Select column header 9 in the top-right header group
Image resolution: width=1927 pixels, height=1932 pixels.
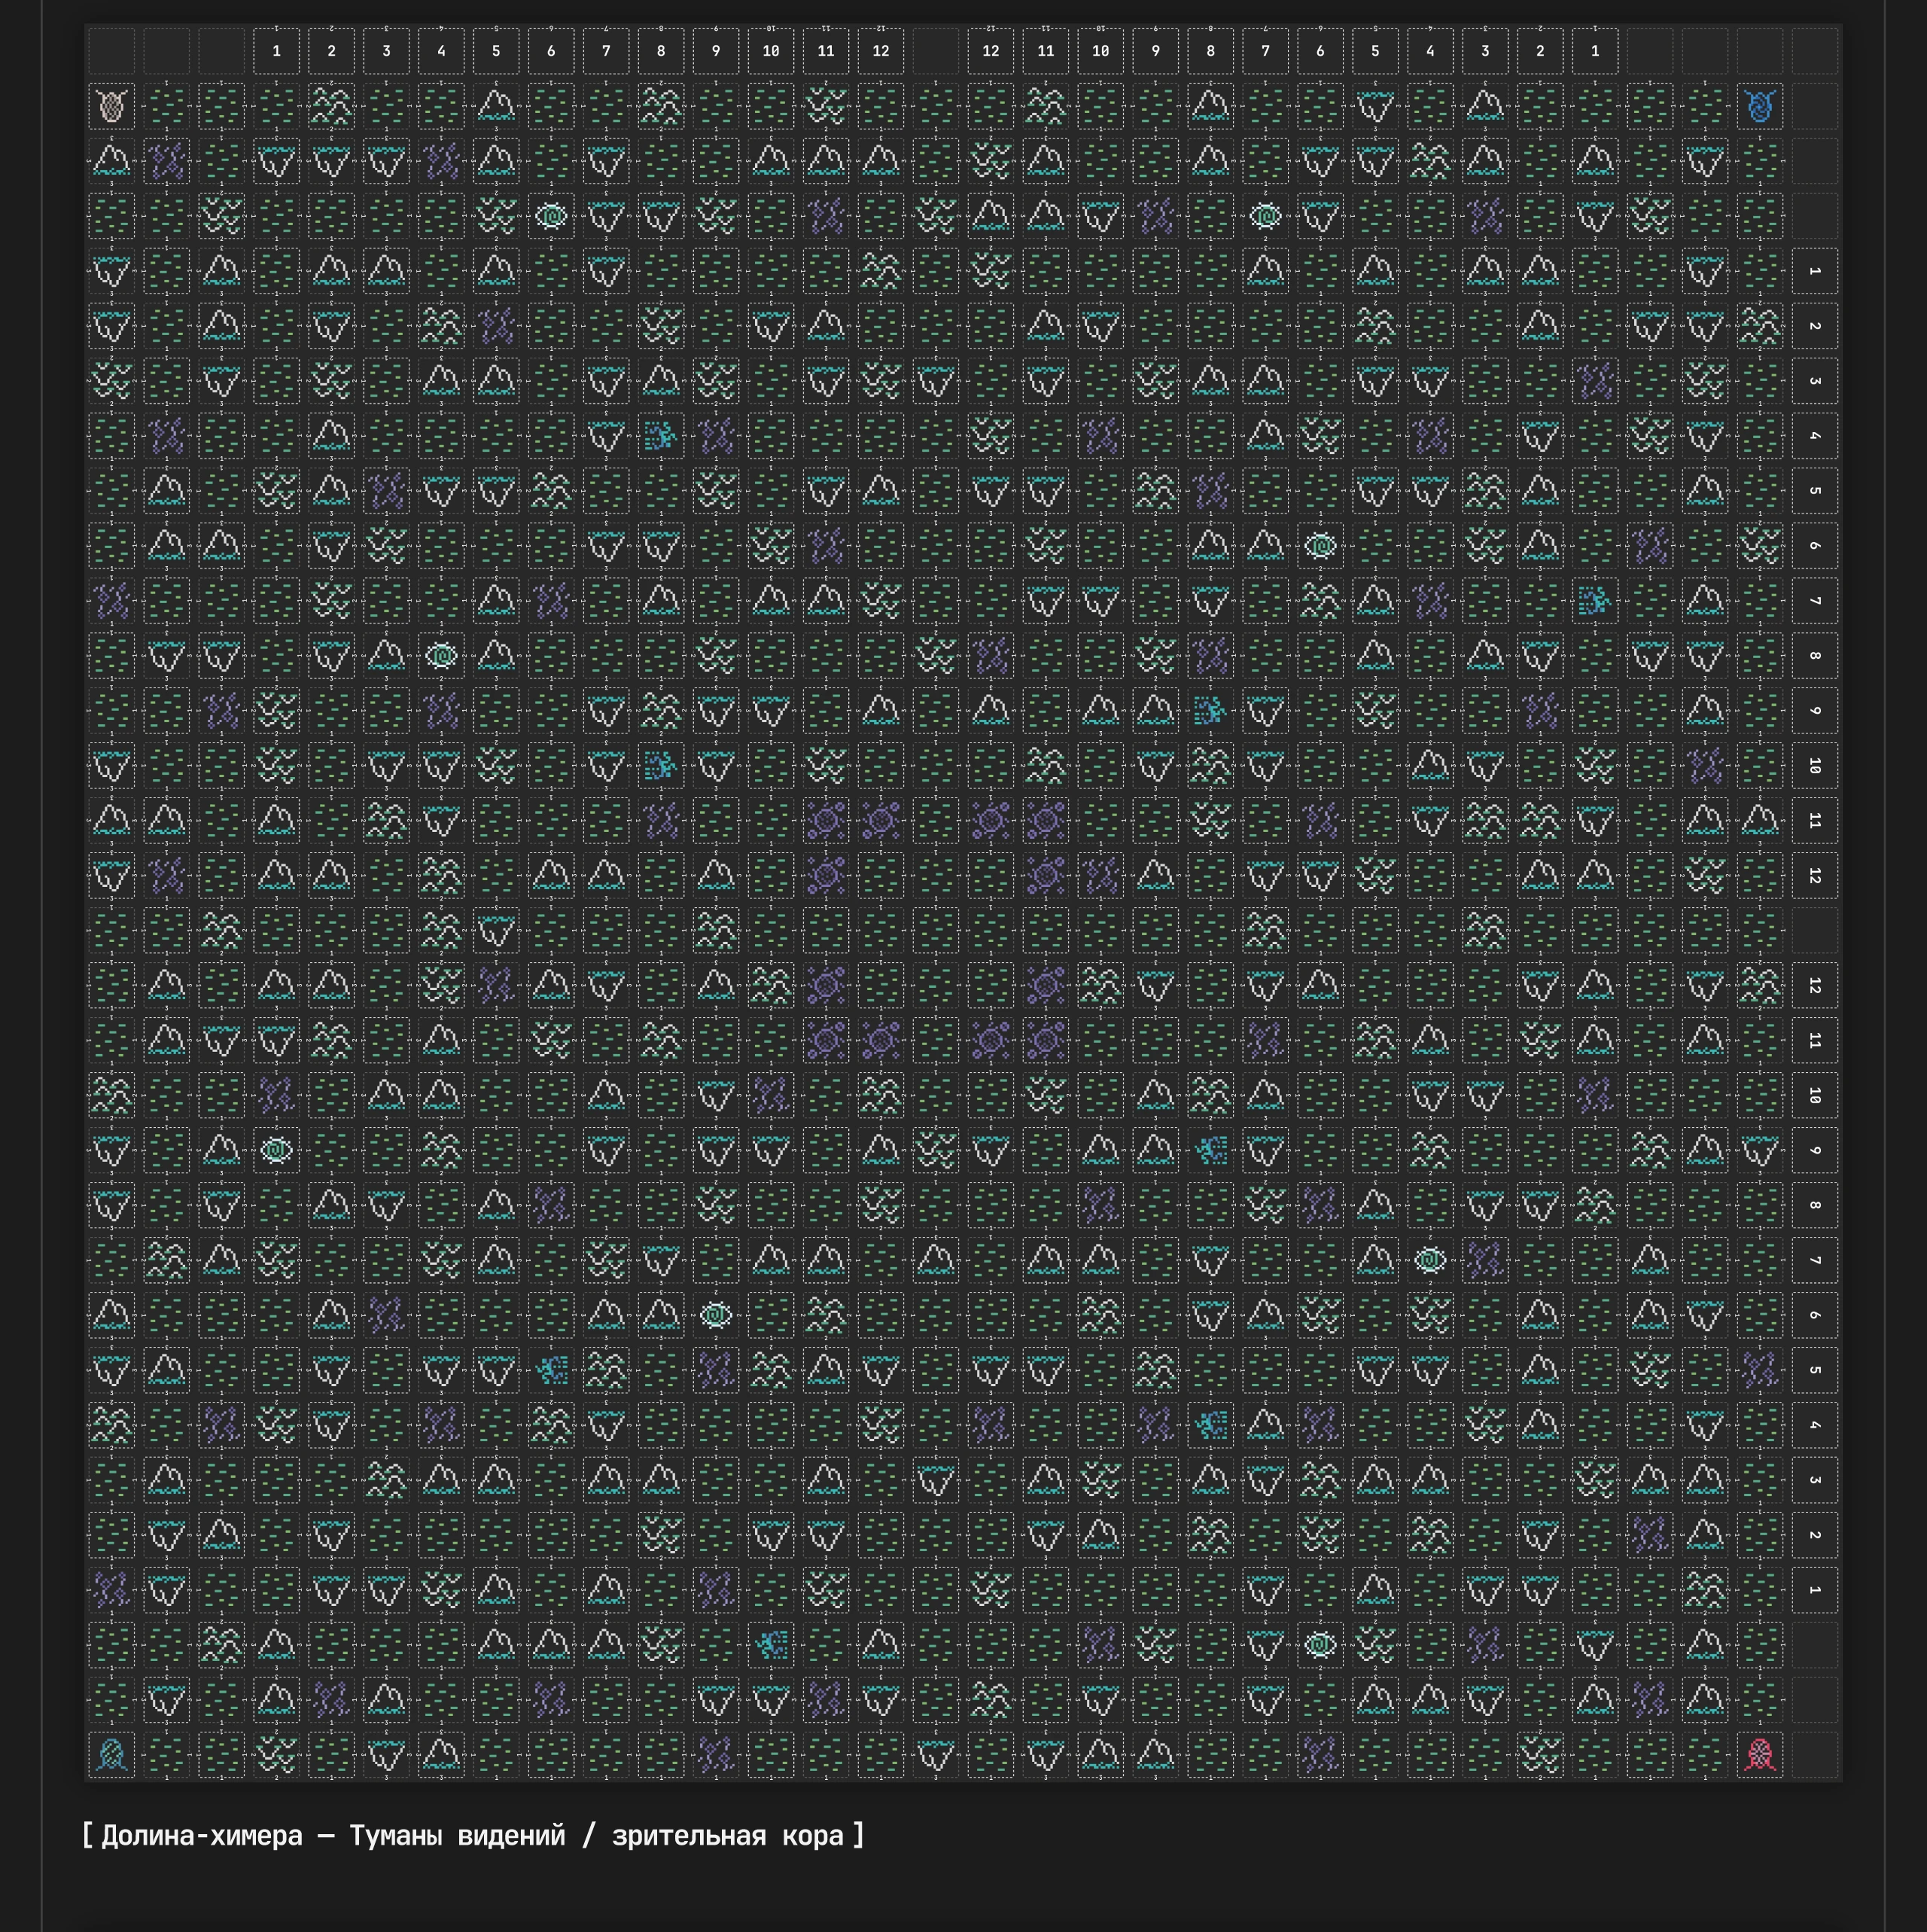tap(1155, 51)
